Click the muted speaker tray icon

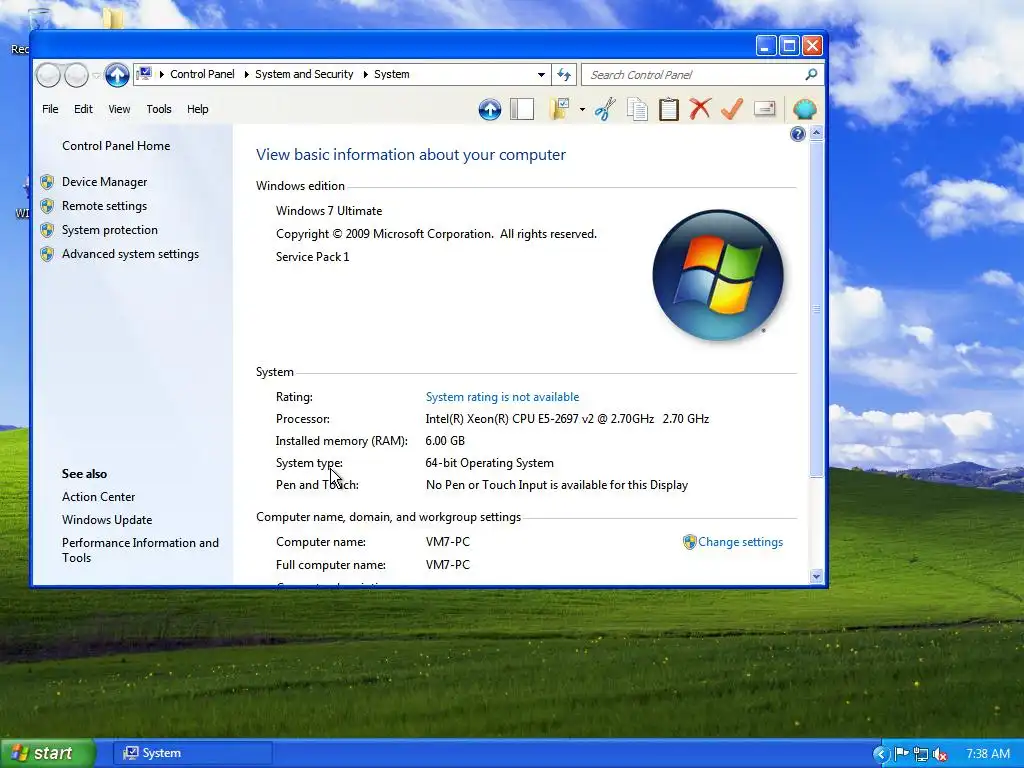pyautogui.click(x=940, y=754)
